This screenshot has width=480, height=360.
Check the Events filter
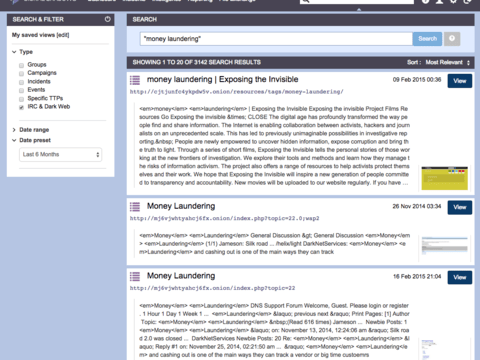21,90
